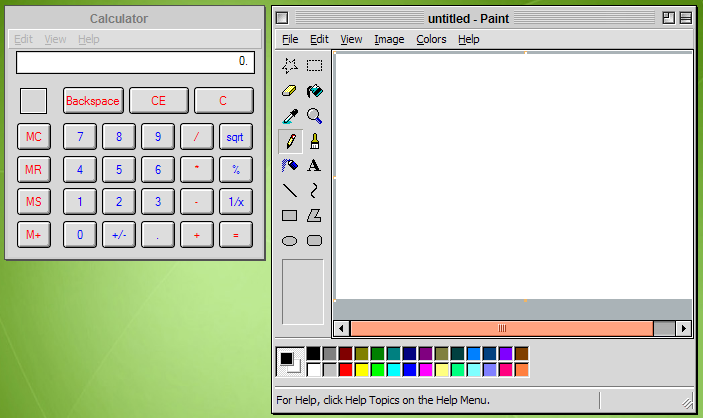Click digit 7 on Calculator
703x418 pixels.
tap(80, 137)
